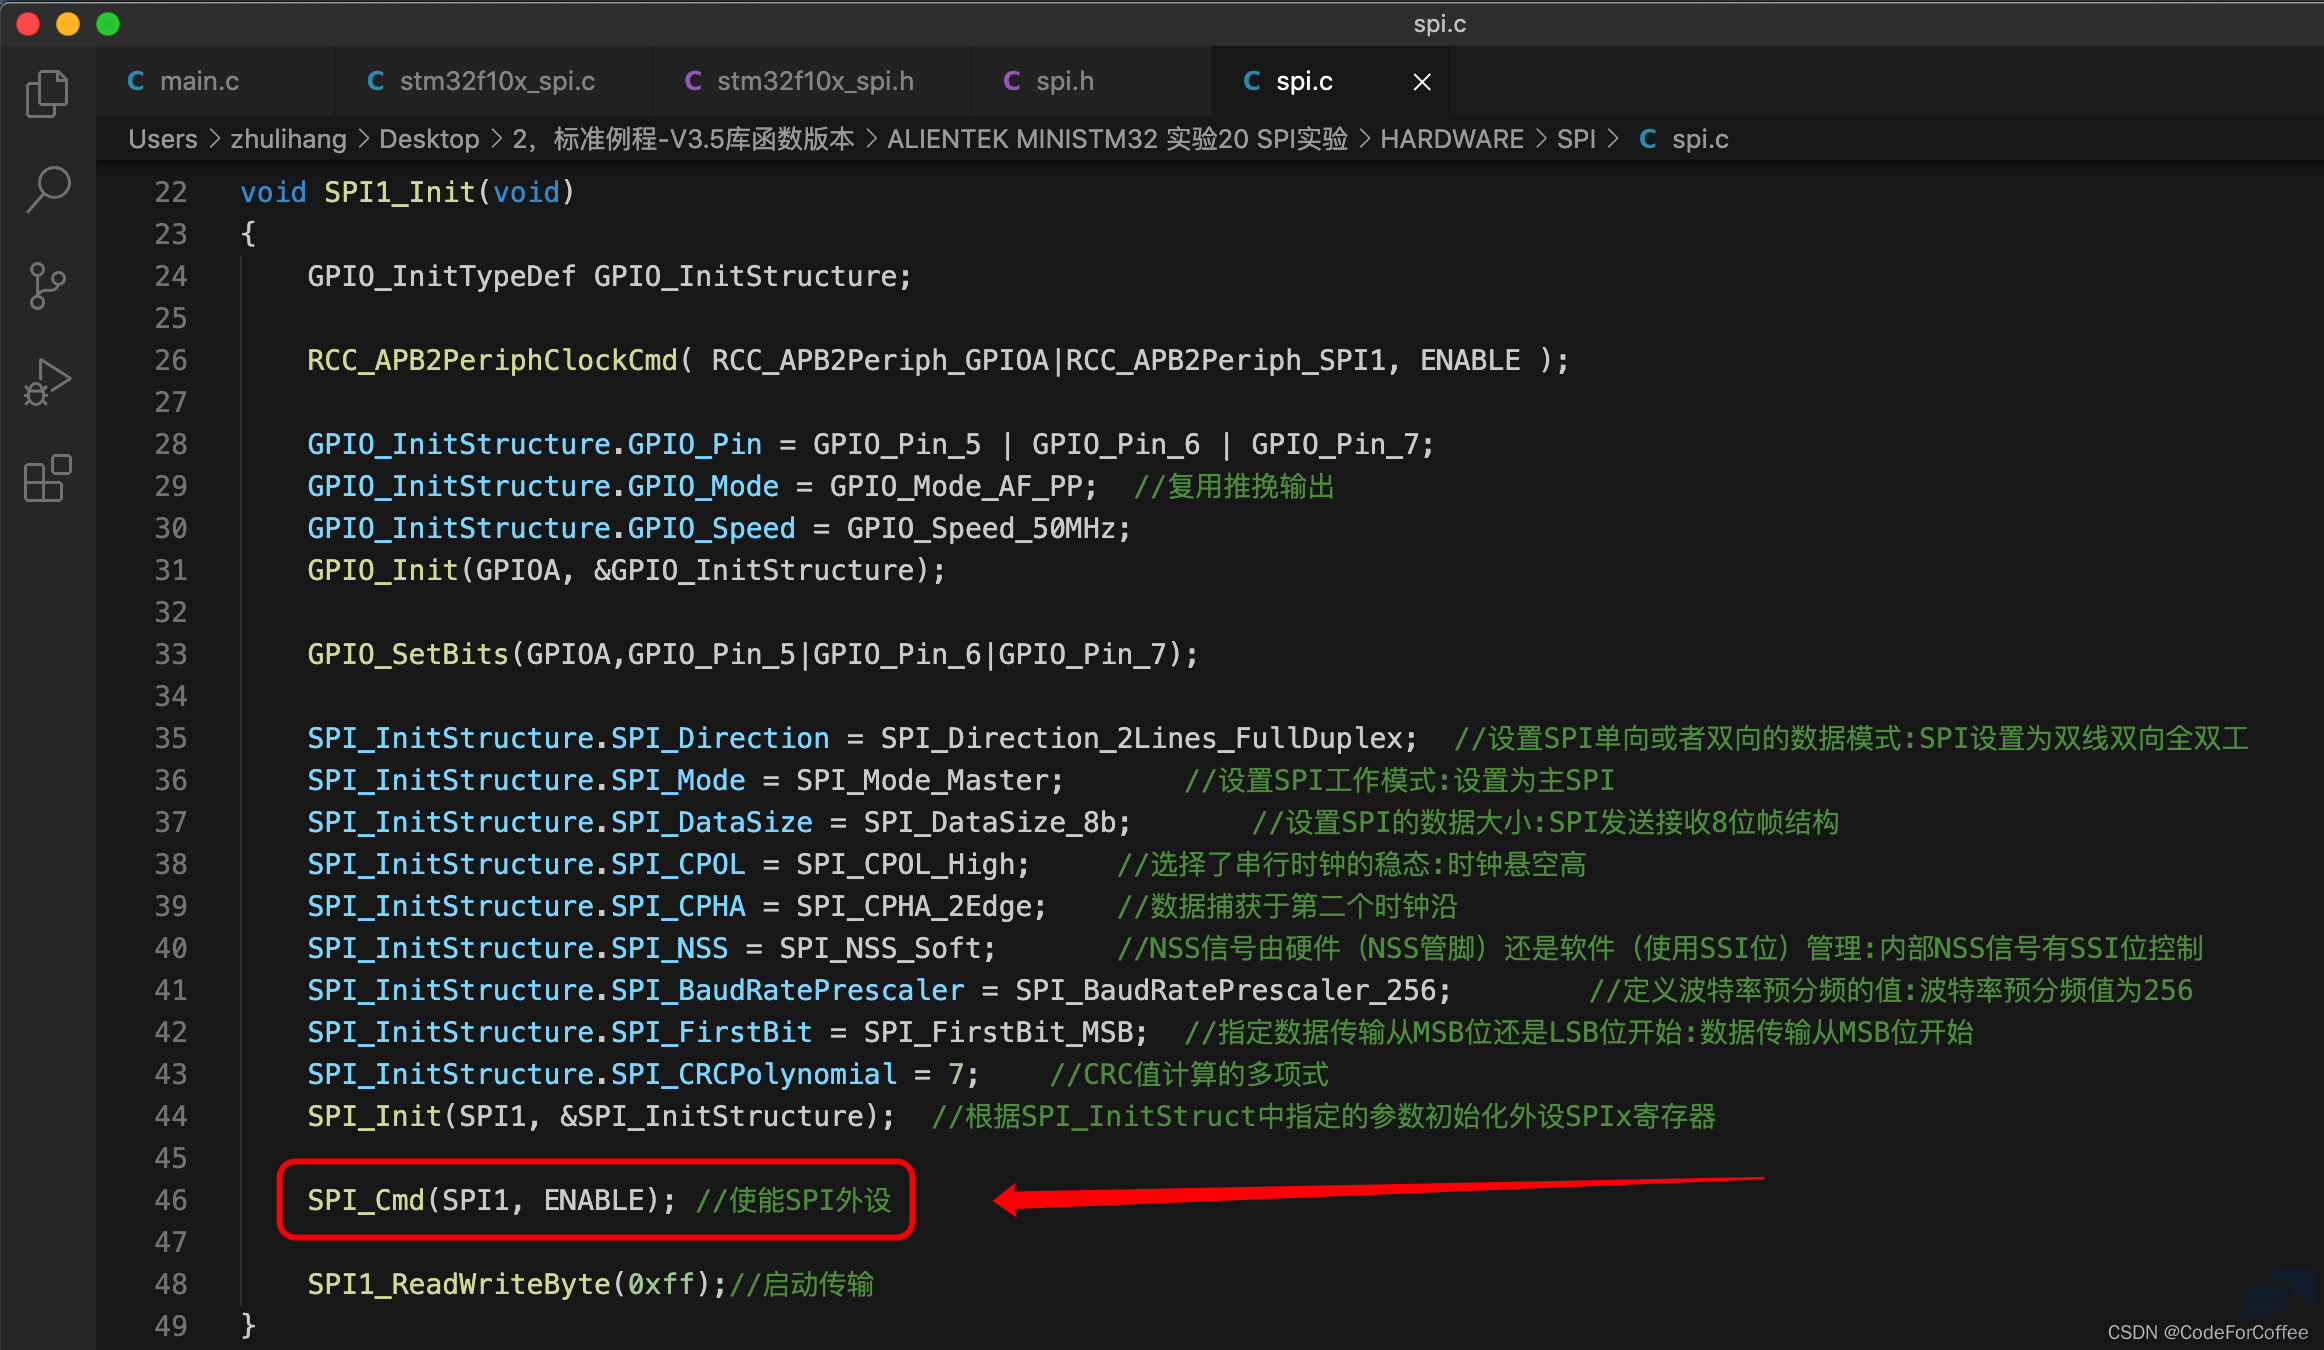Click GPIO_Speed_50MHz on line 30
The width and height of the screenshot is (2324, 1350).
[x=981, y=528]
